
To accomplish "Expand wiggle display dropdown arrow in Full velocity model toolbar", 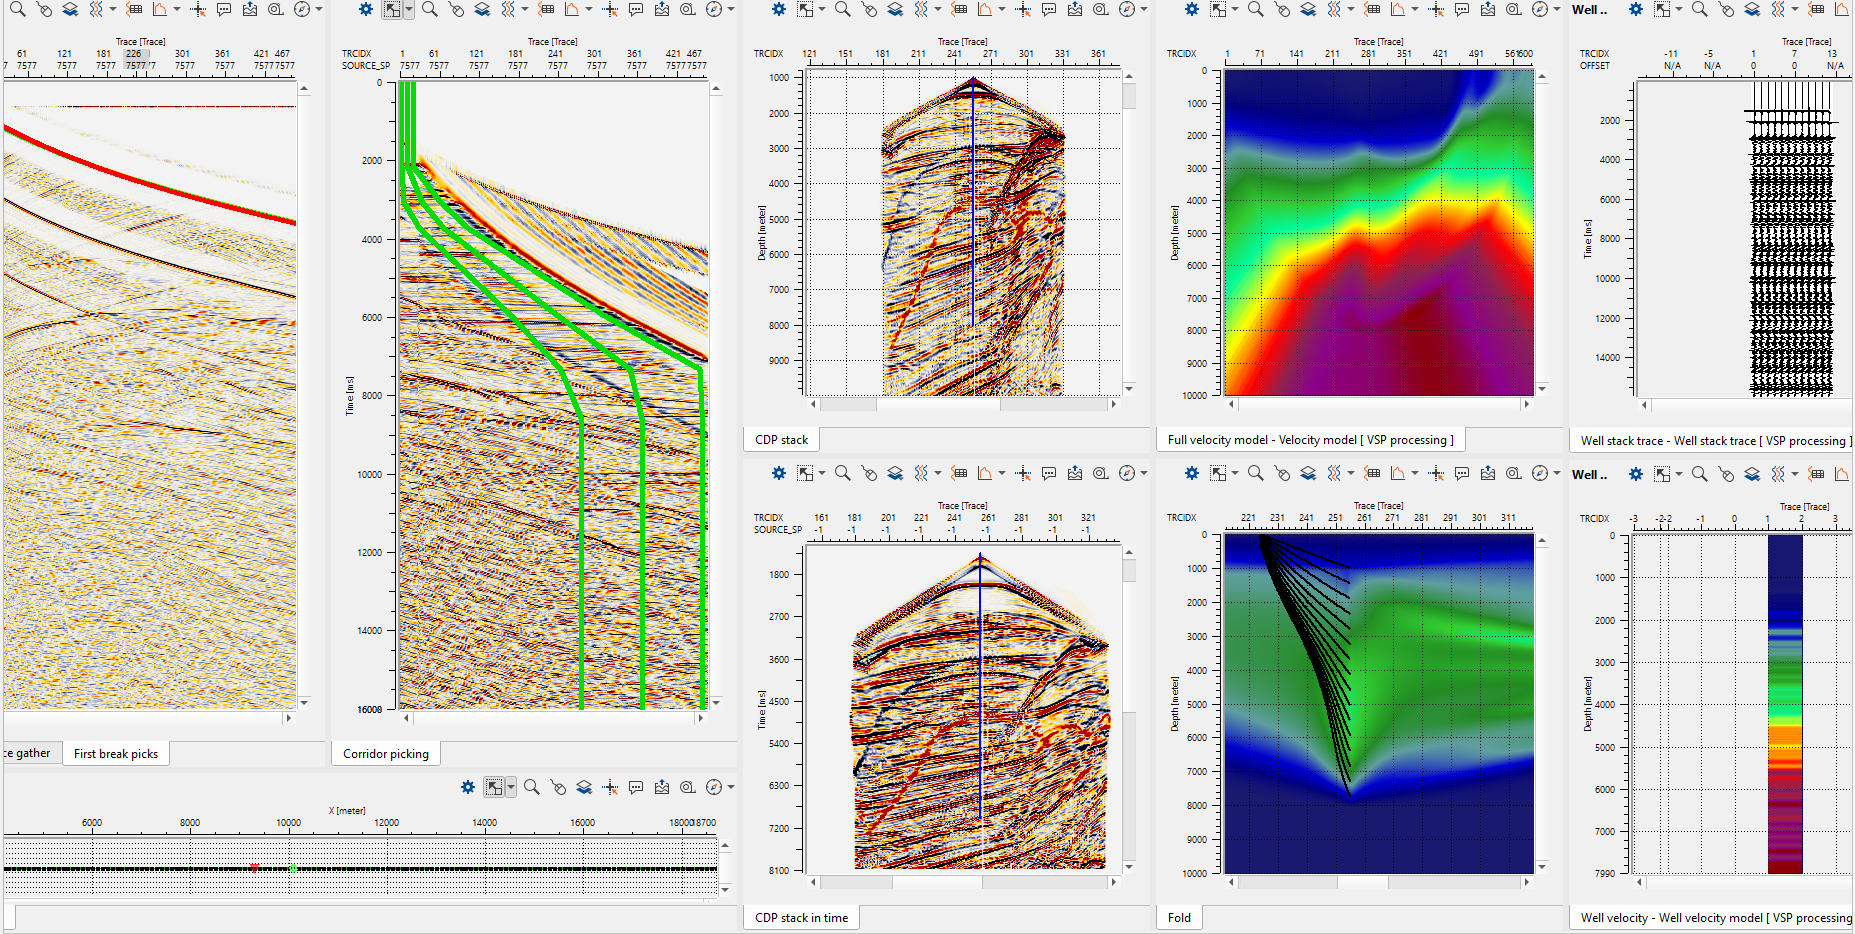I will point(1350,9).
